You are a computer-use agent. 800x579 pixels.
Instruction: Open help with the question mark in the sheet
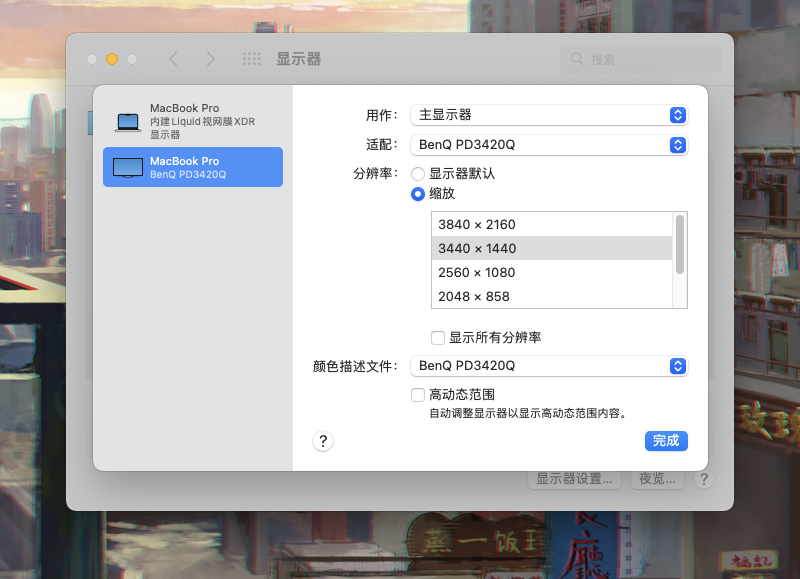(x=323, y=441)
